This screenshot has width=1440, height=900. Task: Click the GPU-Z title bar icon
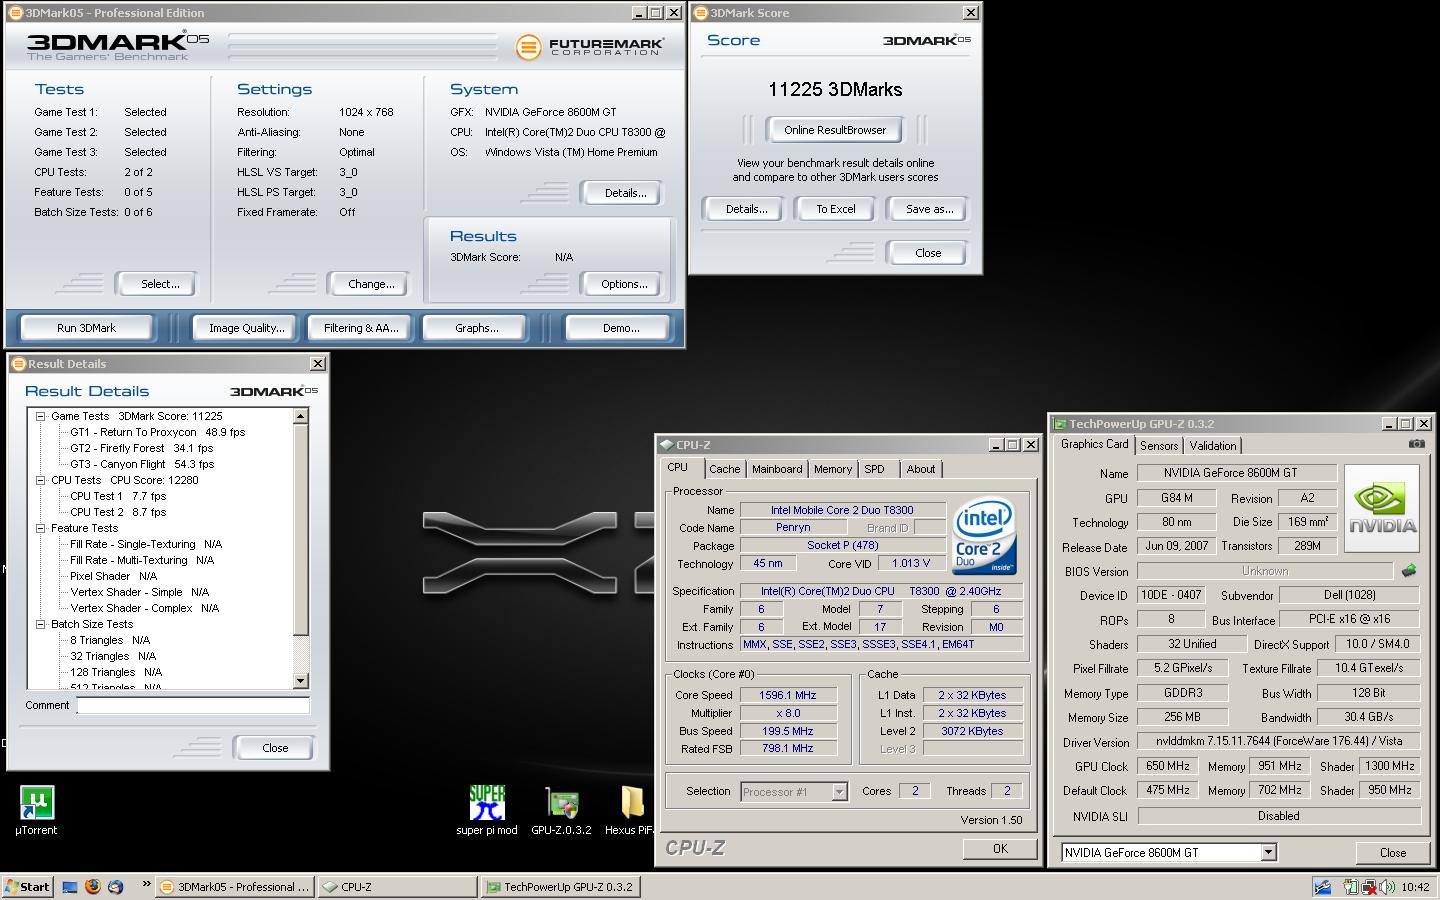click(1060, 424)
